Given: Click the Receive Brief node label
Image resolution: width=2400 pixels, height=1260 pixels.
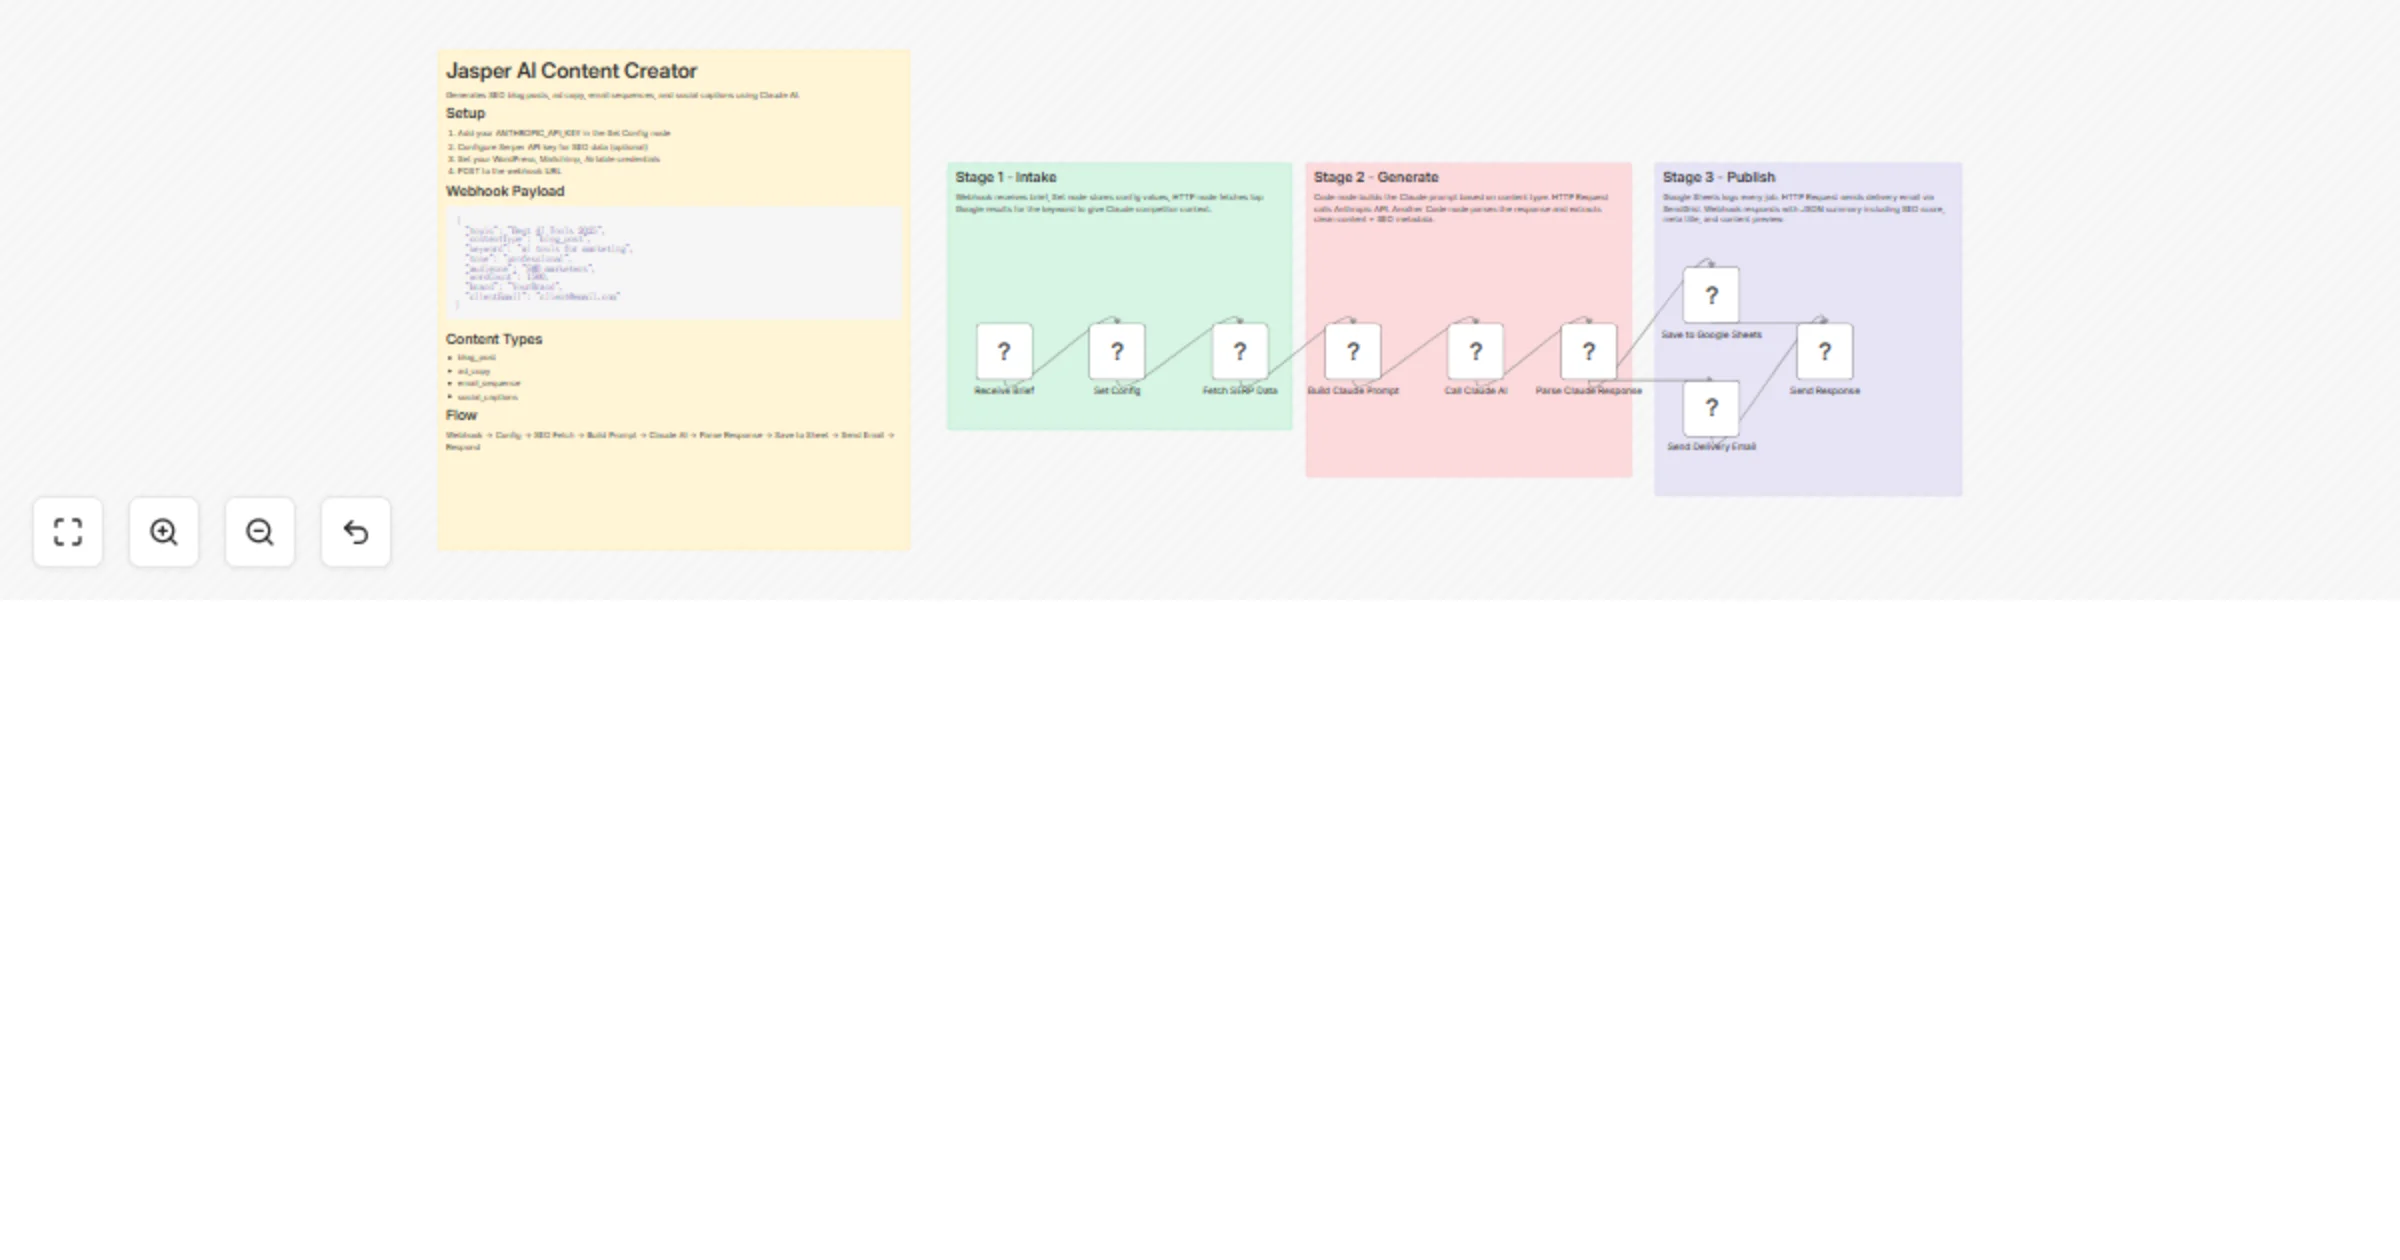Looking at the screenshot, I should 1004,391.
